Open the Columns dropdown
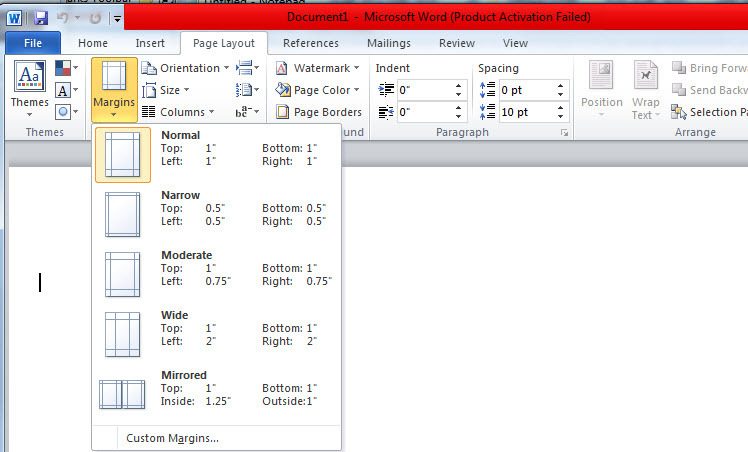Screen dimensions: 748x452 pos(178,112)
